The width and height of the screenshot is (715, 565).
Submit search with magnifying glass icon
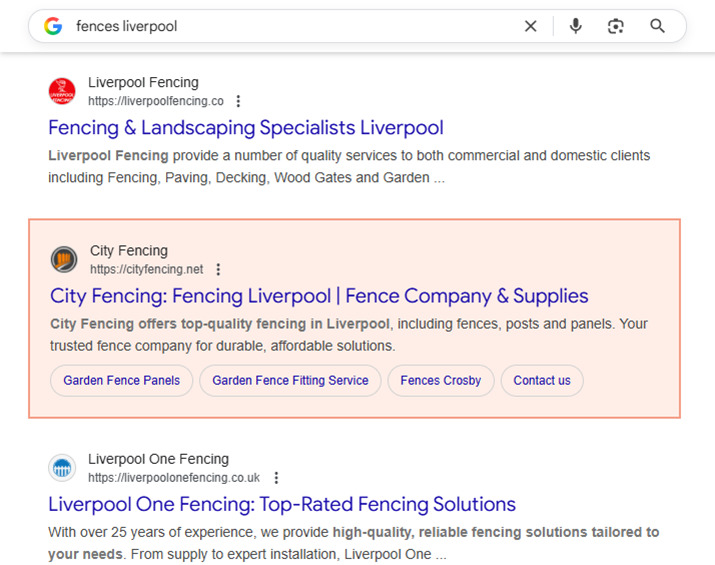(x=657, y=26)
